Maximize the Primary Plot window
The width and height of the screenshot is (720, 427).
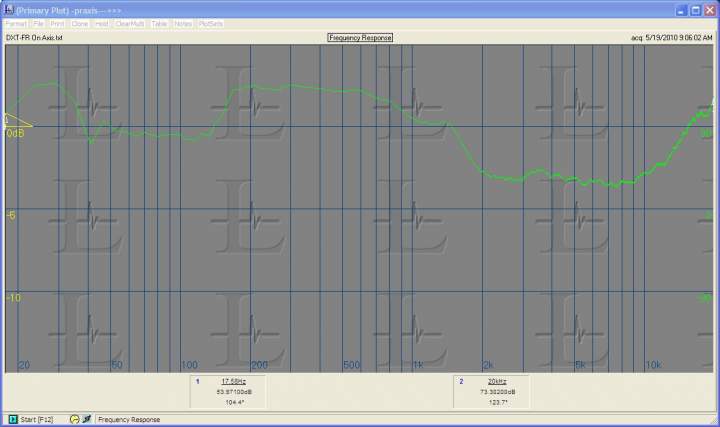pyautogui.click(x=696, y=11)
